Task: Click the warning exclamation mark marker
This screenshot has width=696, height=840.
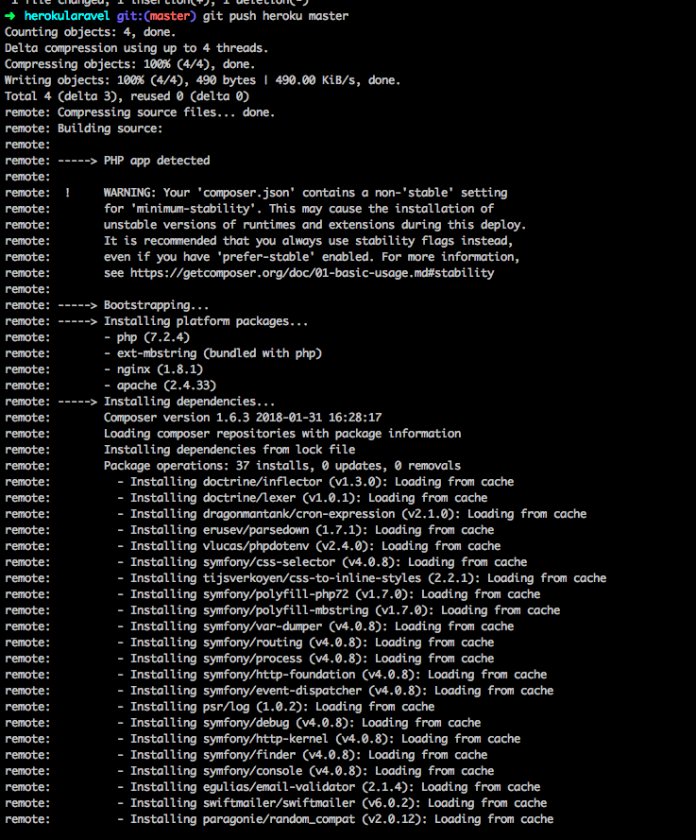Action: pyautogui.click(x=67, y=193)
